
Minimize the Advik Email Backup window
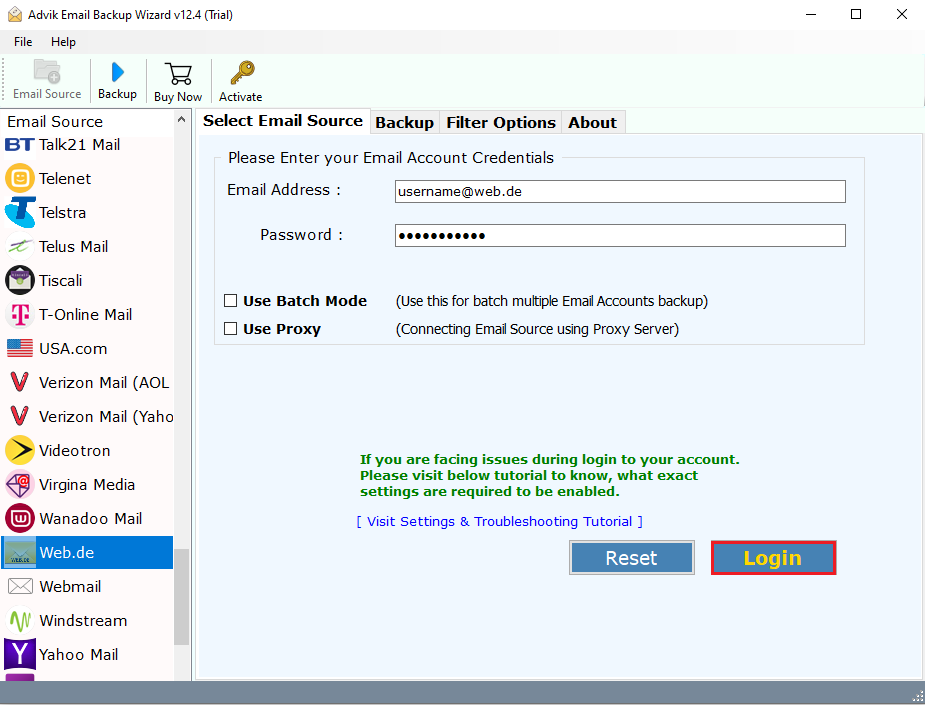coord(811,15)
